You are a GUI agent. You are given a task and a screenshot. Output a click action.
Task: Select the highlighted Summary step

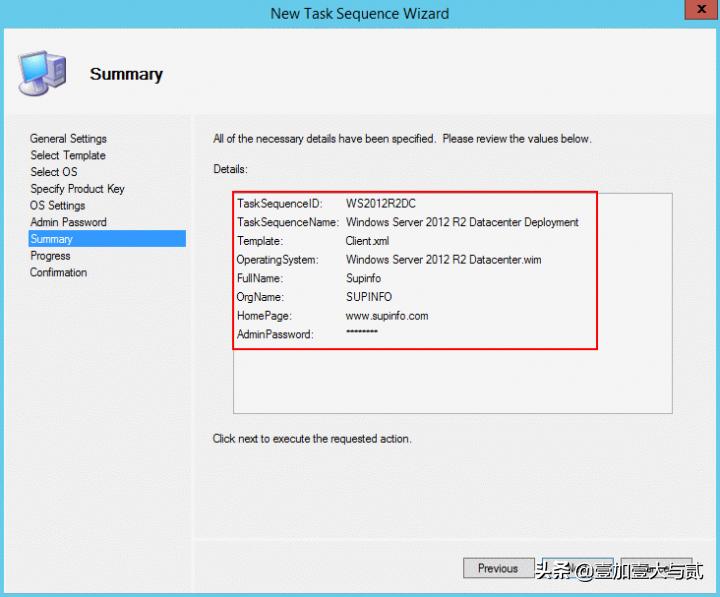[107, 239]
